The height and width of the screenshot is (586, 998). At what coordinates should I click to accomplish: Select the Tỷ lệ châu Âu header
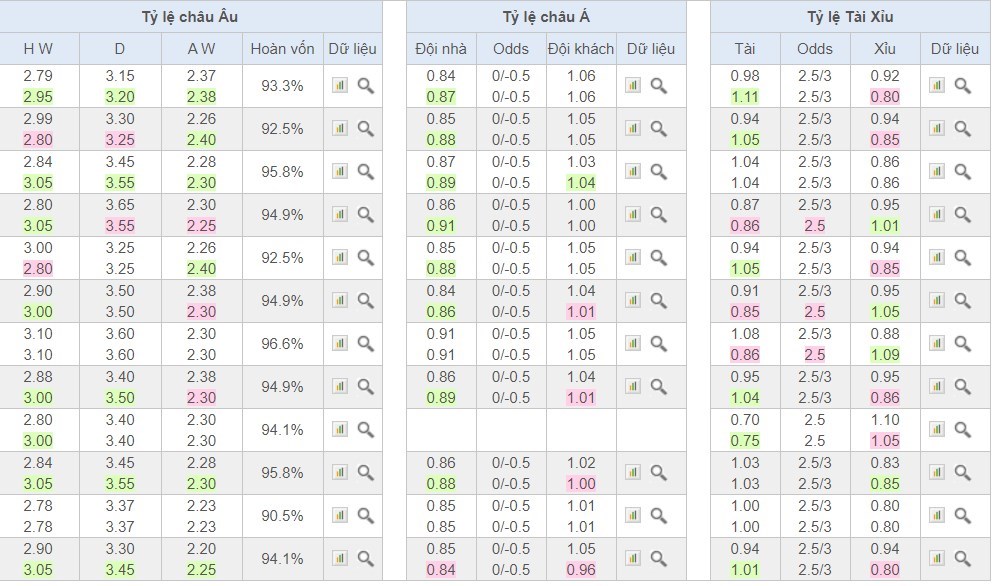(190, 17)
